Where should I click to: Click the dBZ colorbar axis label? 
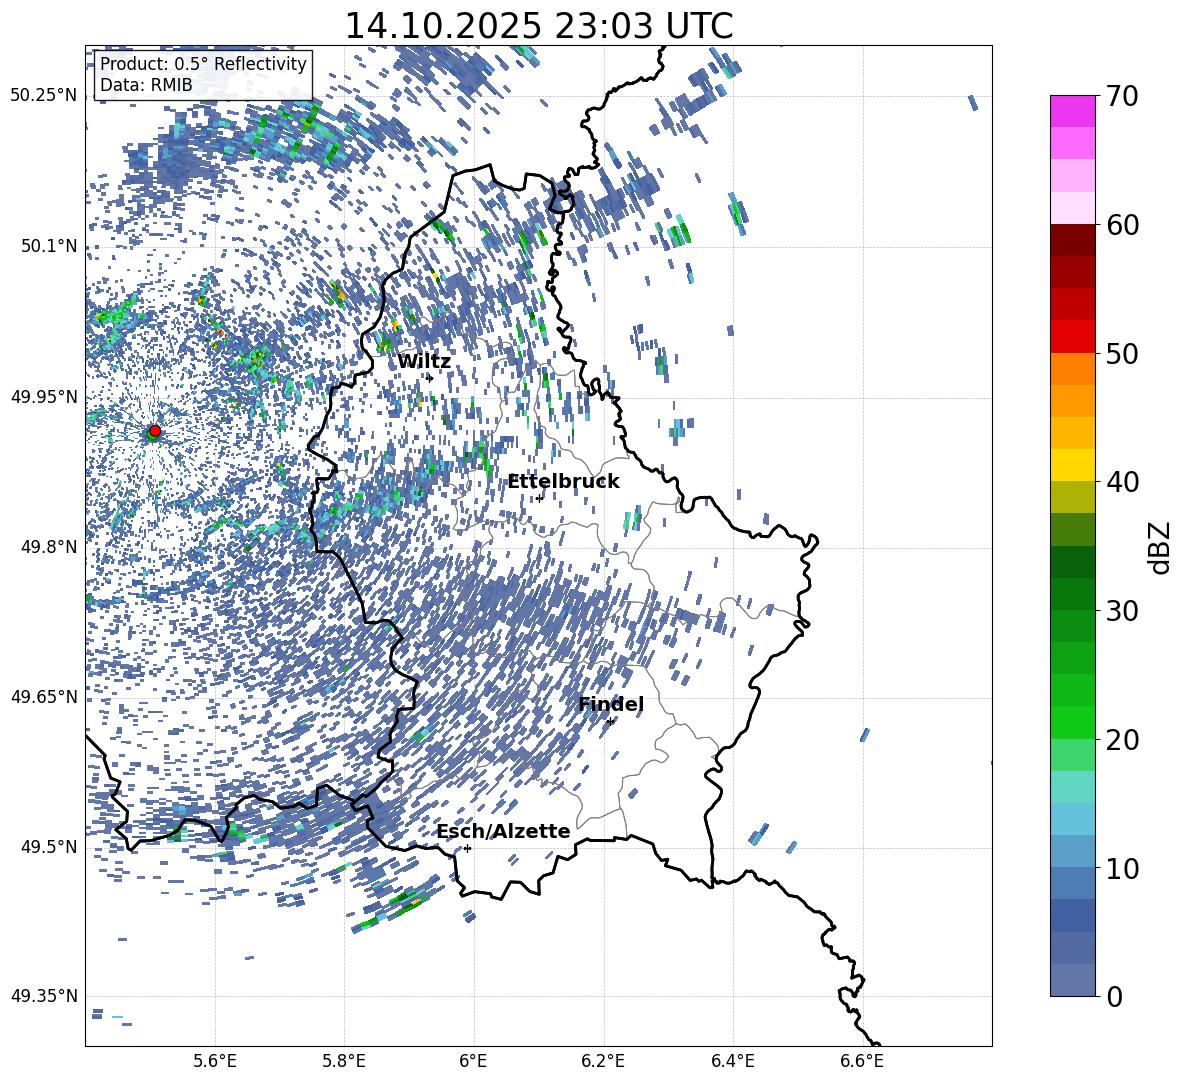(1160, 547)
